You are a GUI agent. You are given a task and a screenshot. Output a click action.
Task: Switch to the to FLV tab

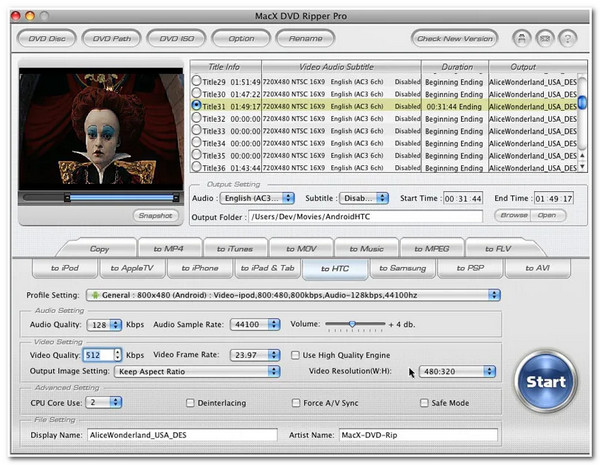[x=498, y=249]
